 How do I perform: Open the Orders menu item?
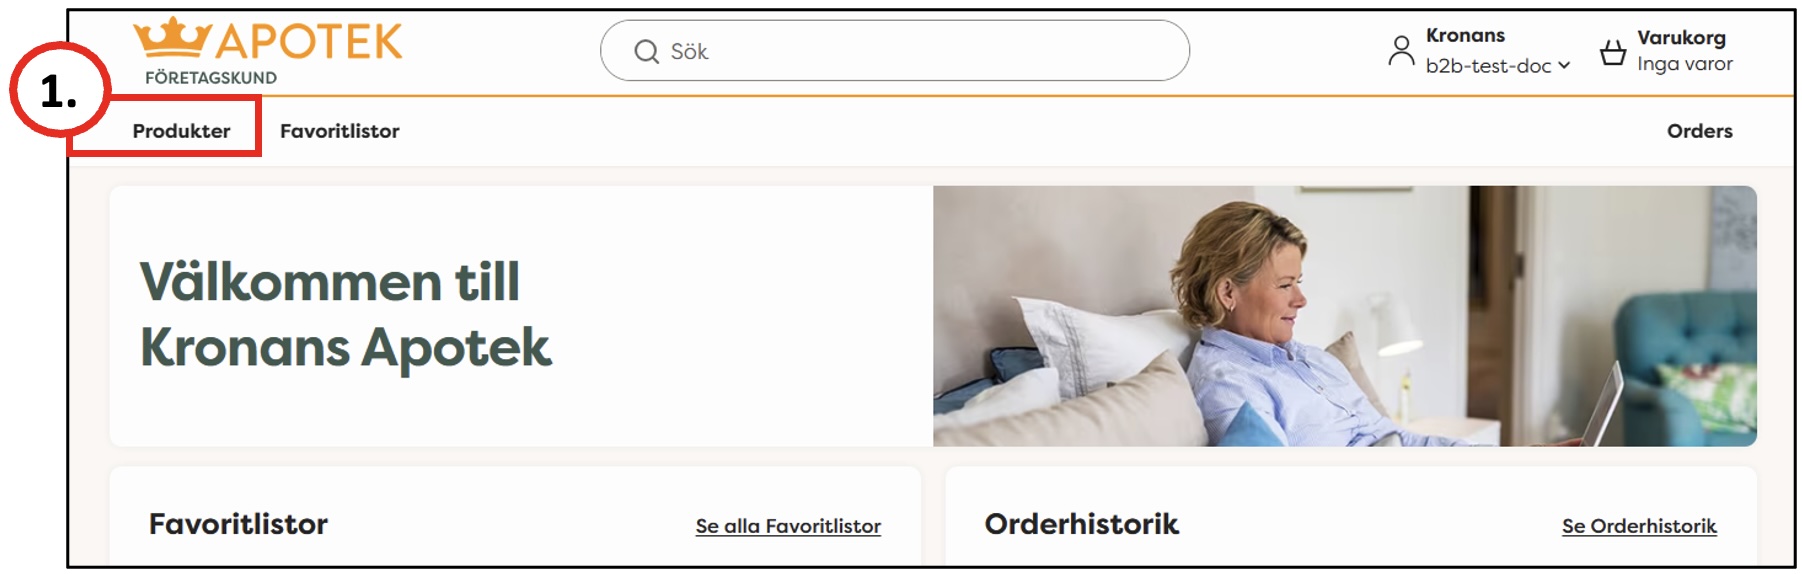[1699, 131]
